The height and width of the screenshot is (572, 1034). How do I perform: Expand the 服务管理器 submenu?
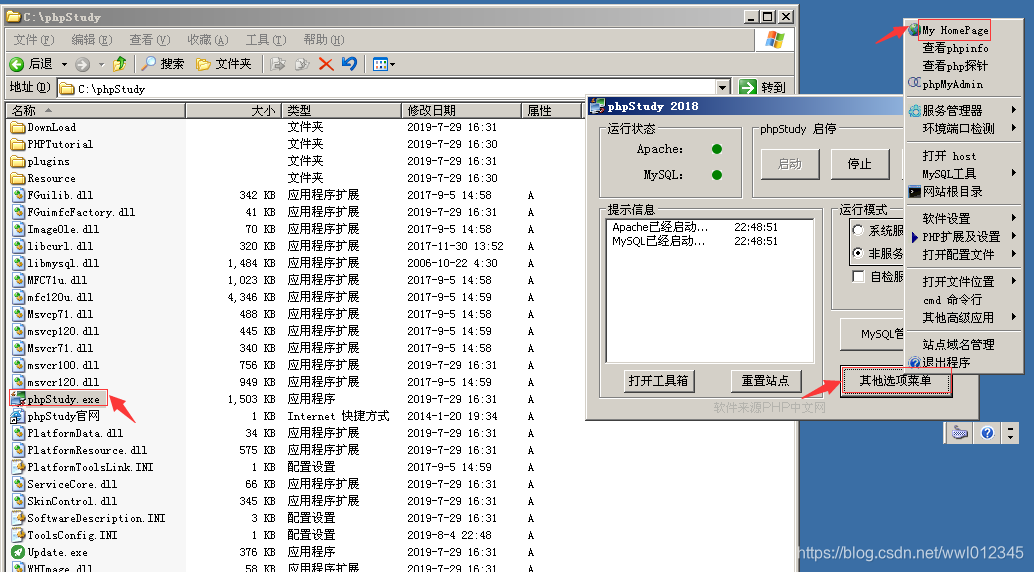click(x=963, y=110)
